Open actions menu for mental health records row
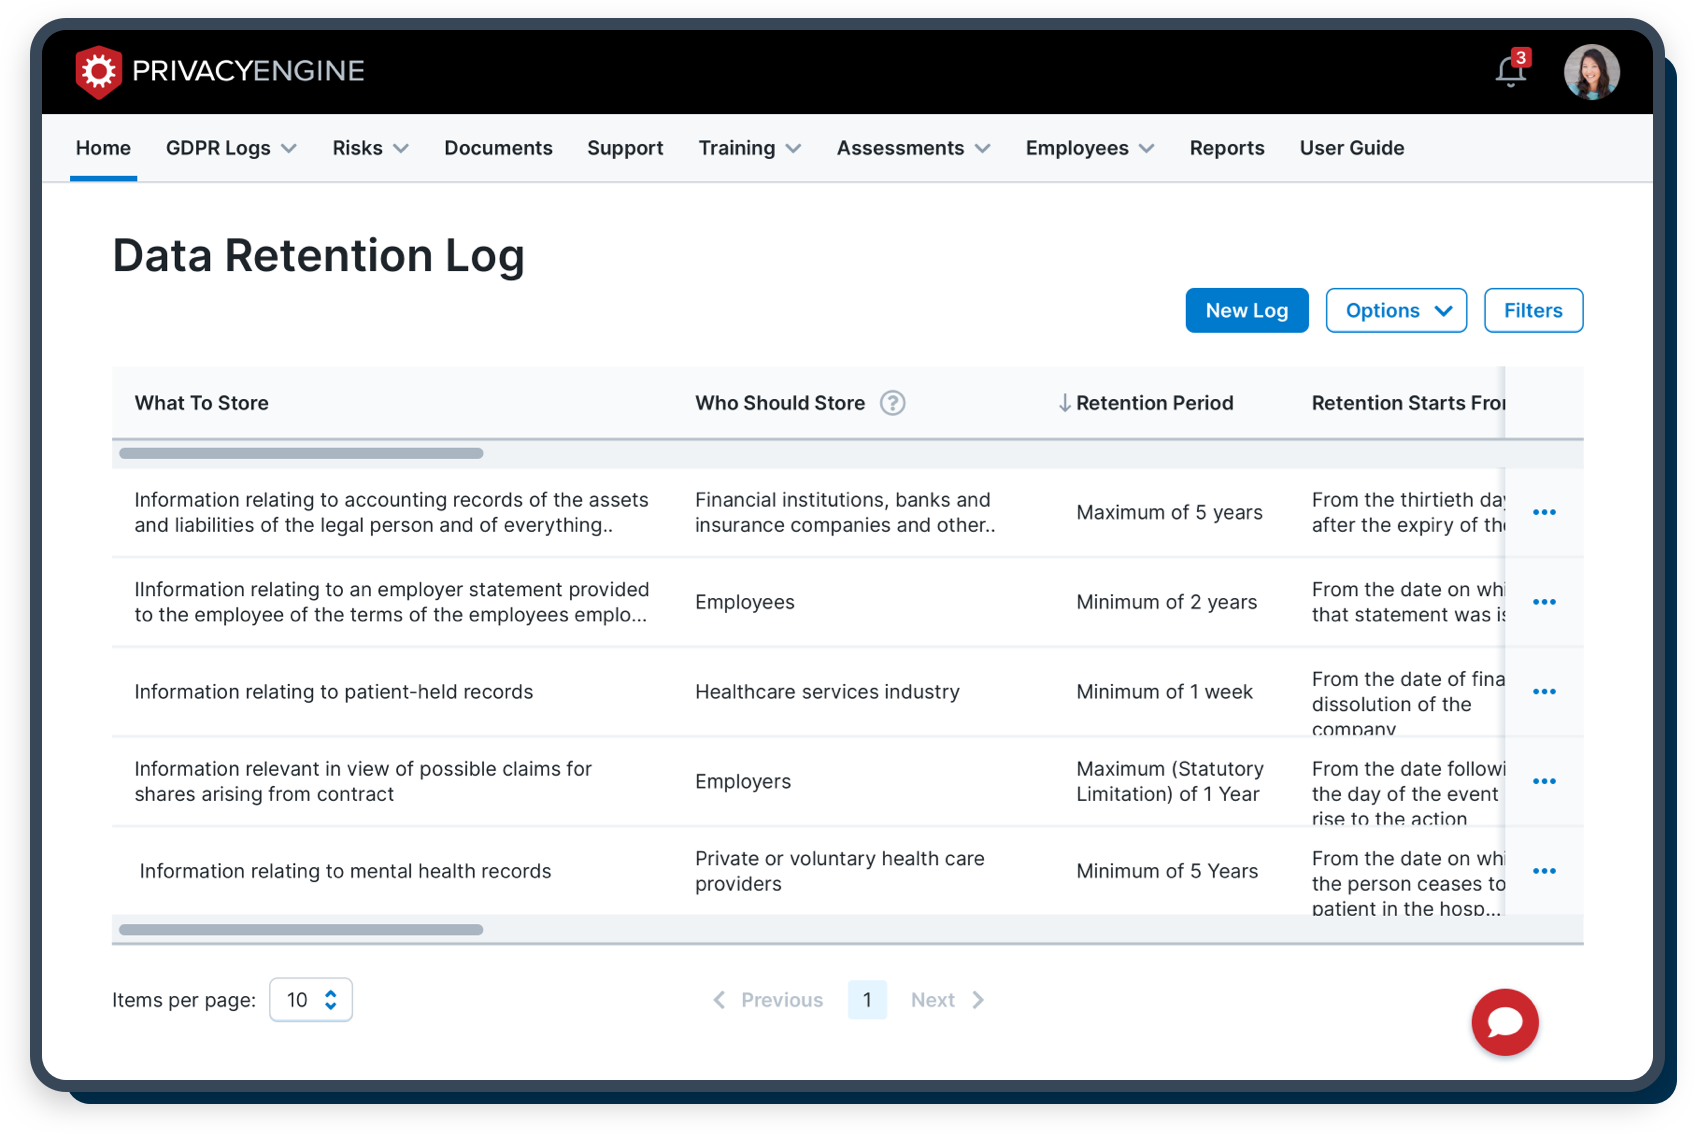Viewport: 1695px width, 1134px height. [1545, 871]
